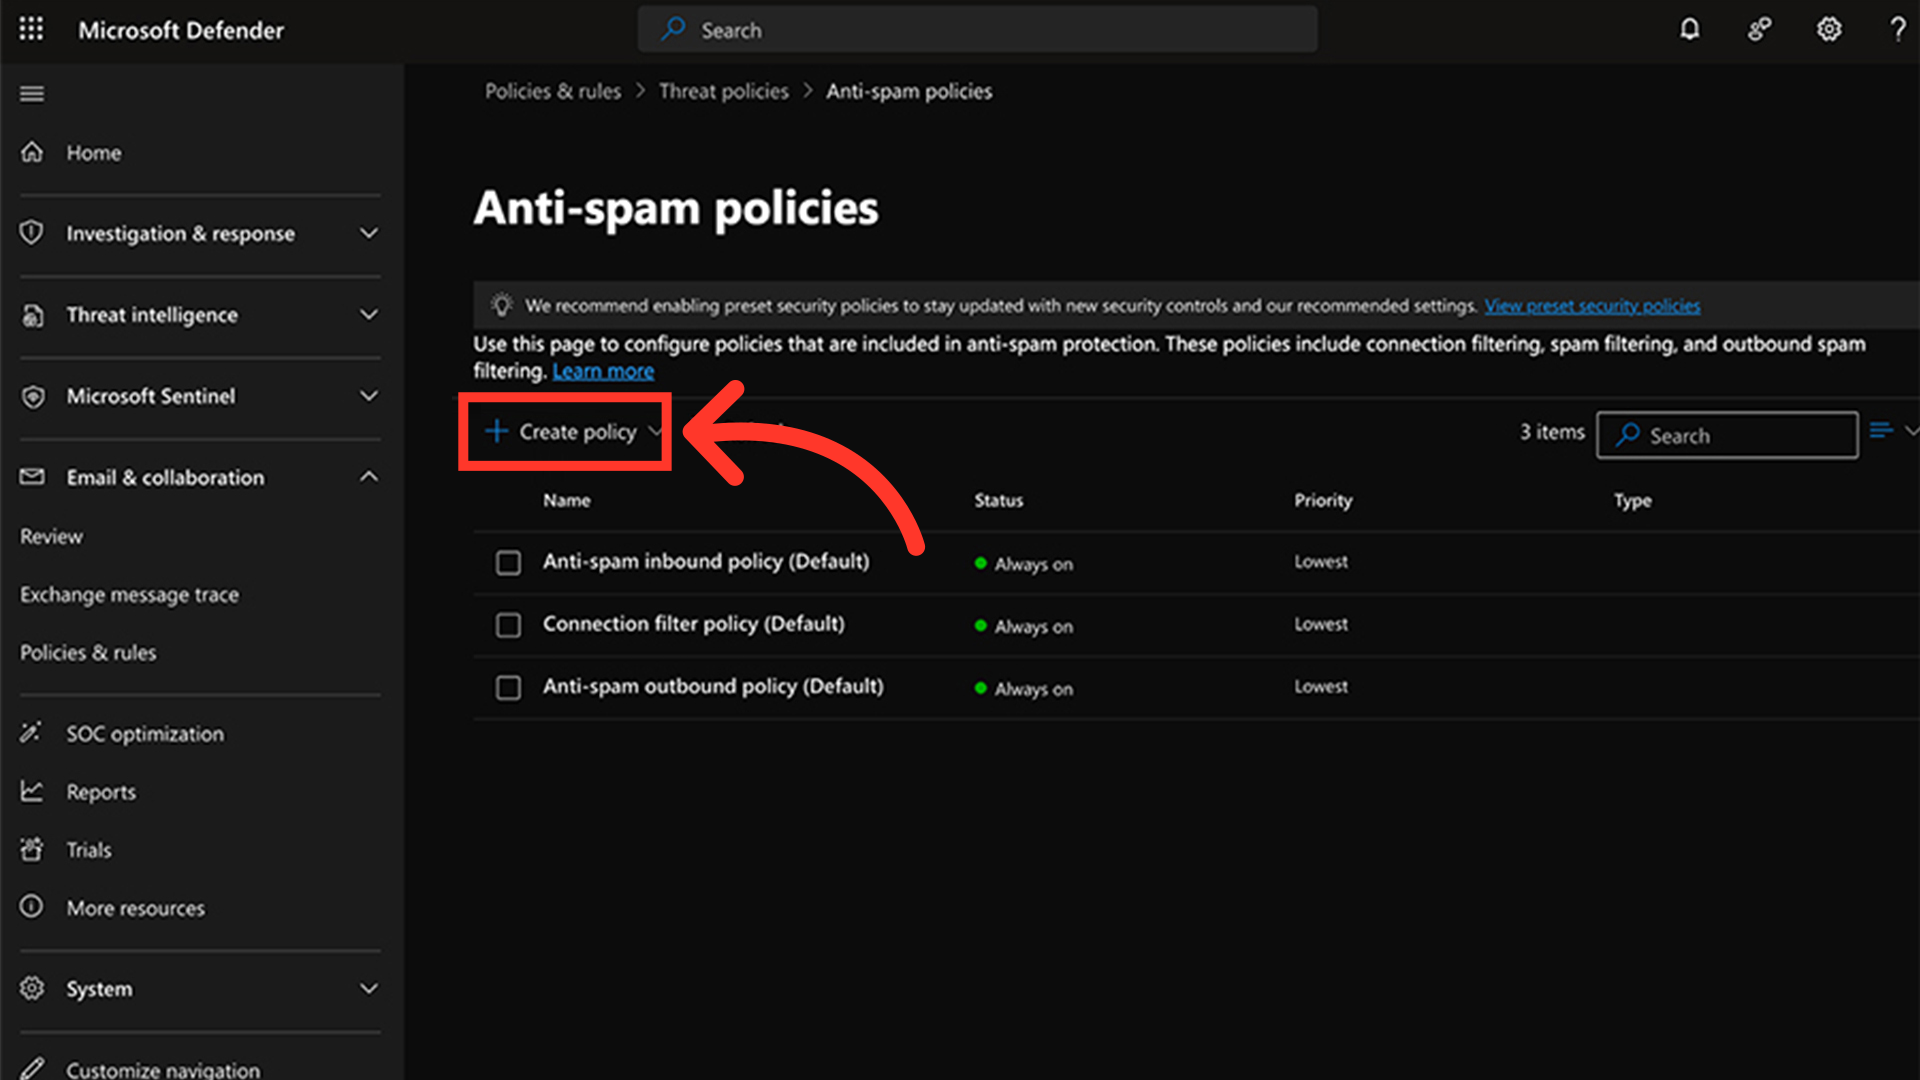Click the notifications bell icon
Image resolution: width=1920 pixels, height=1080 pixels.
point(1689,29)
